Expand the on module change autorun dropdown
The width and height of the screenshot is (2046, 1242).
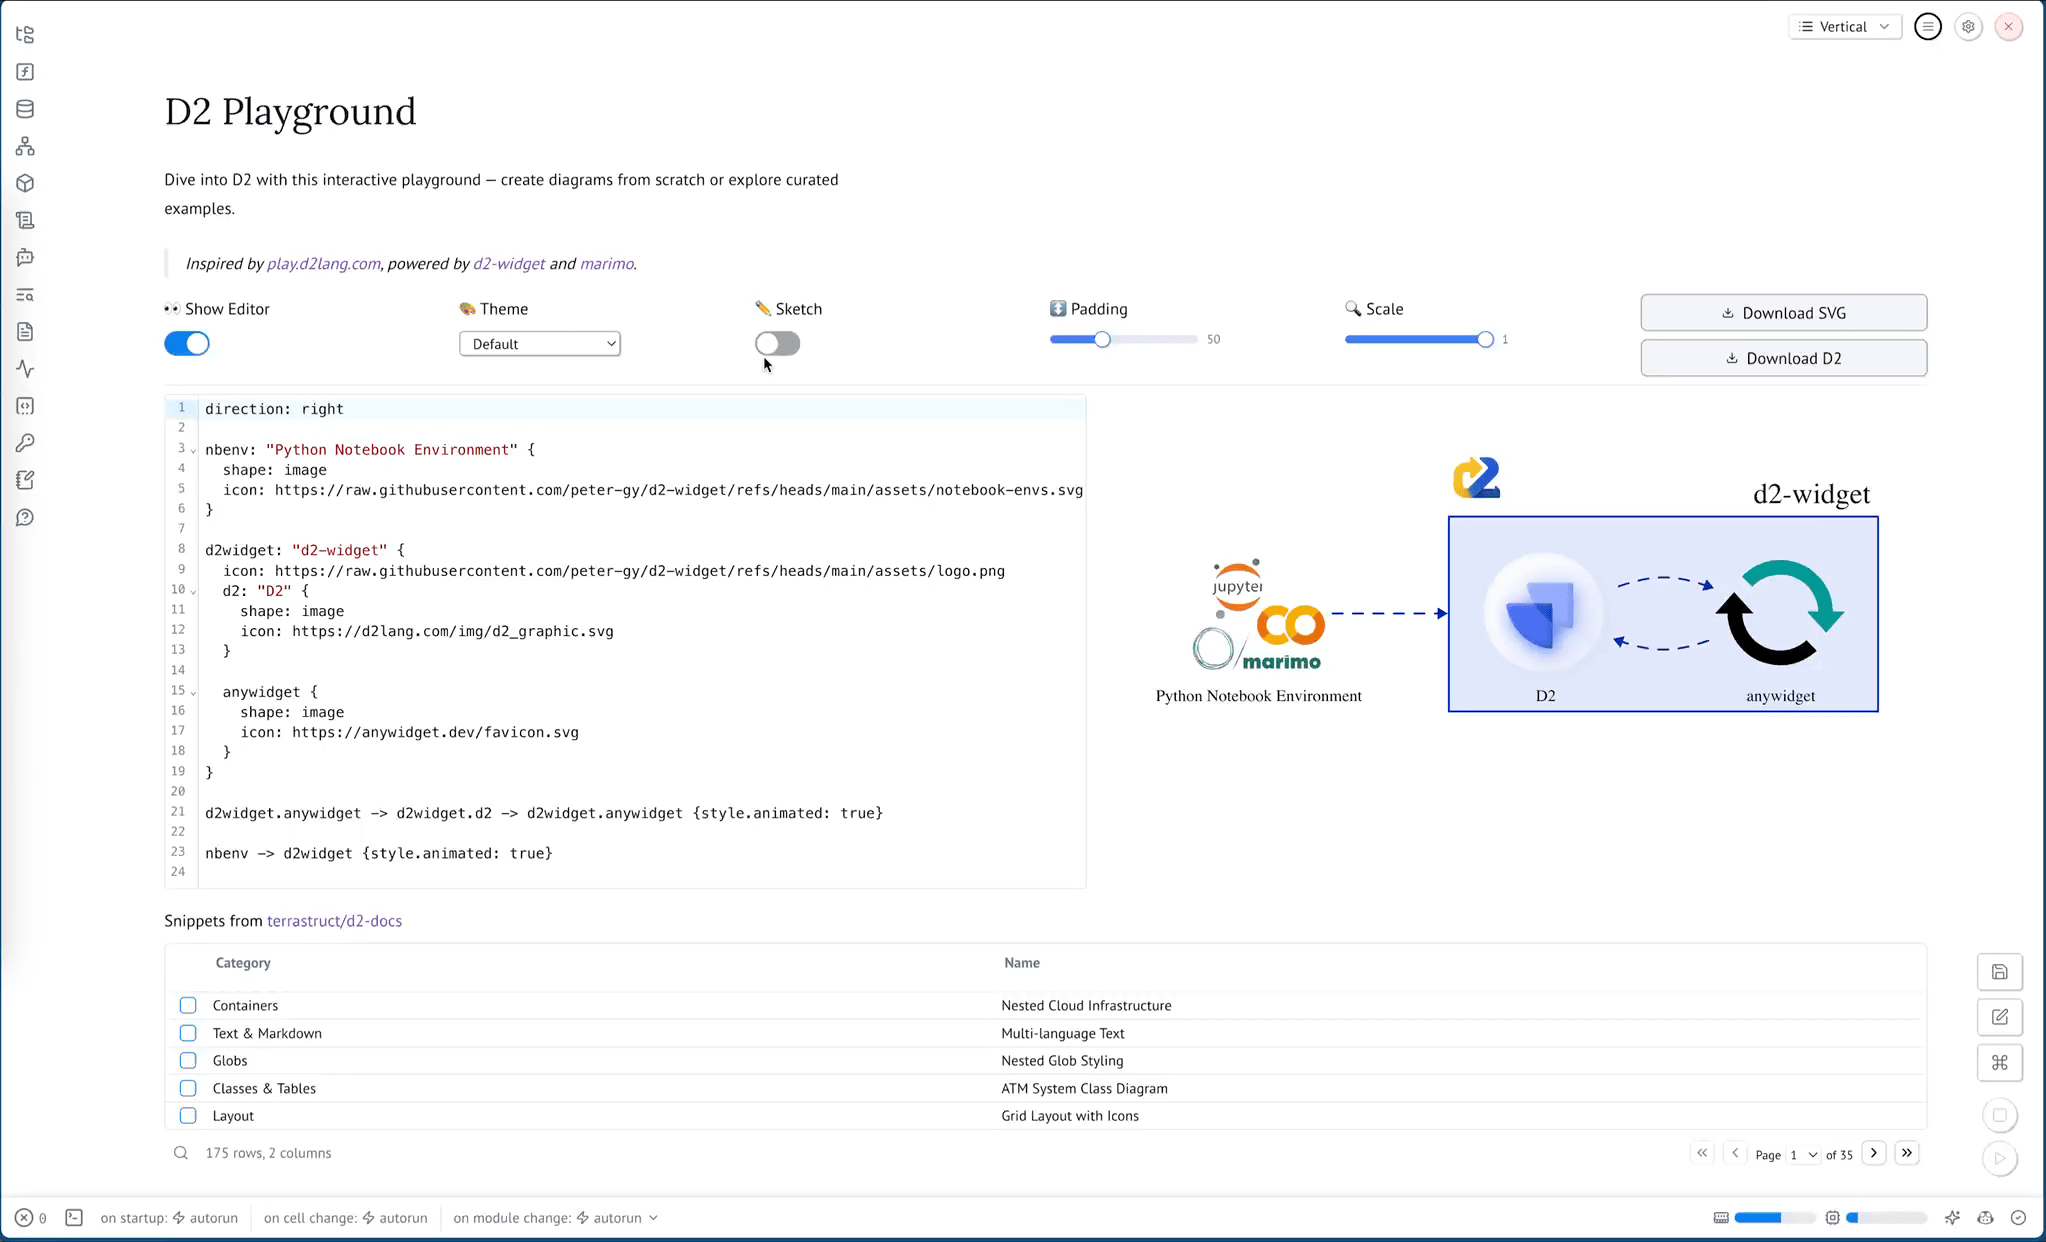[653, 1218]
